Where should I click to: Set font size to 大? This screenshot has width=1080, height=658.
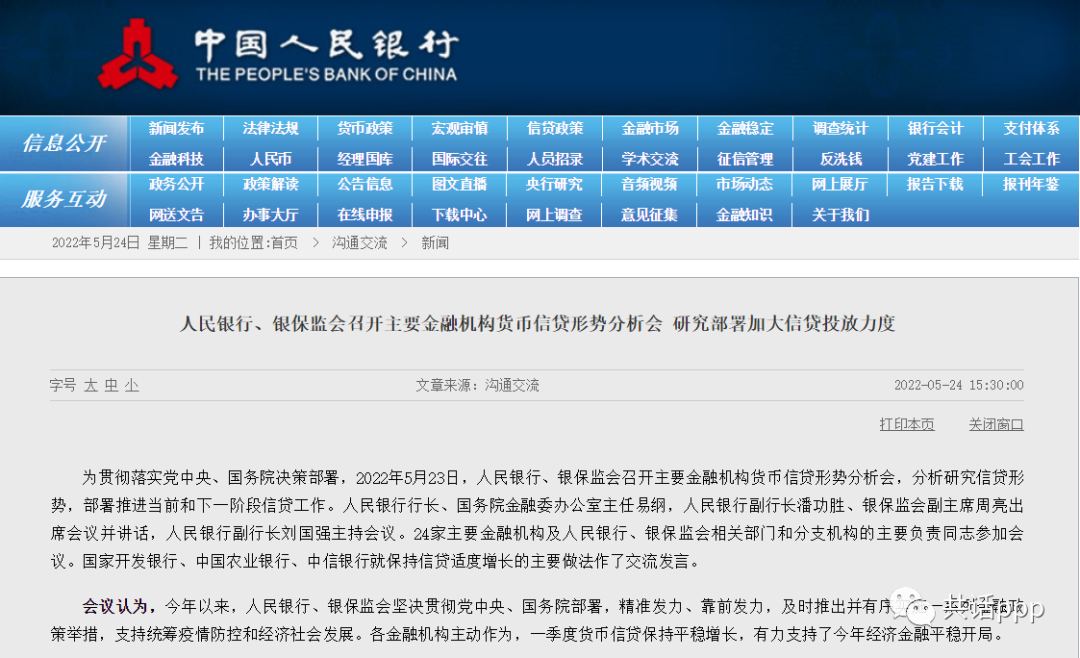click(90, 385)
